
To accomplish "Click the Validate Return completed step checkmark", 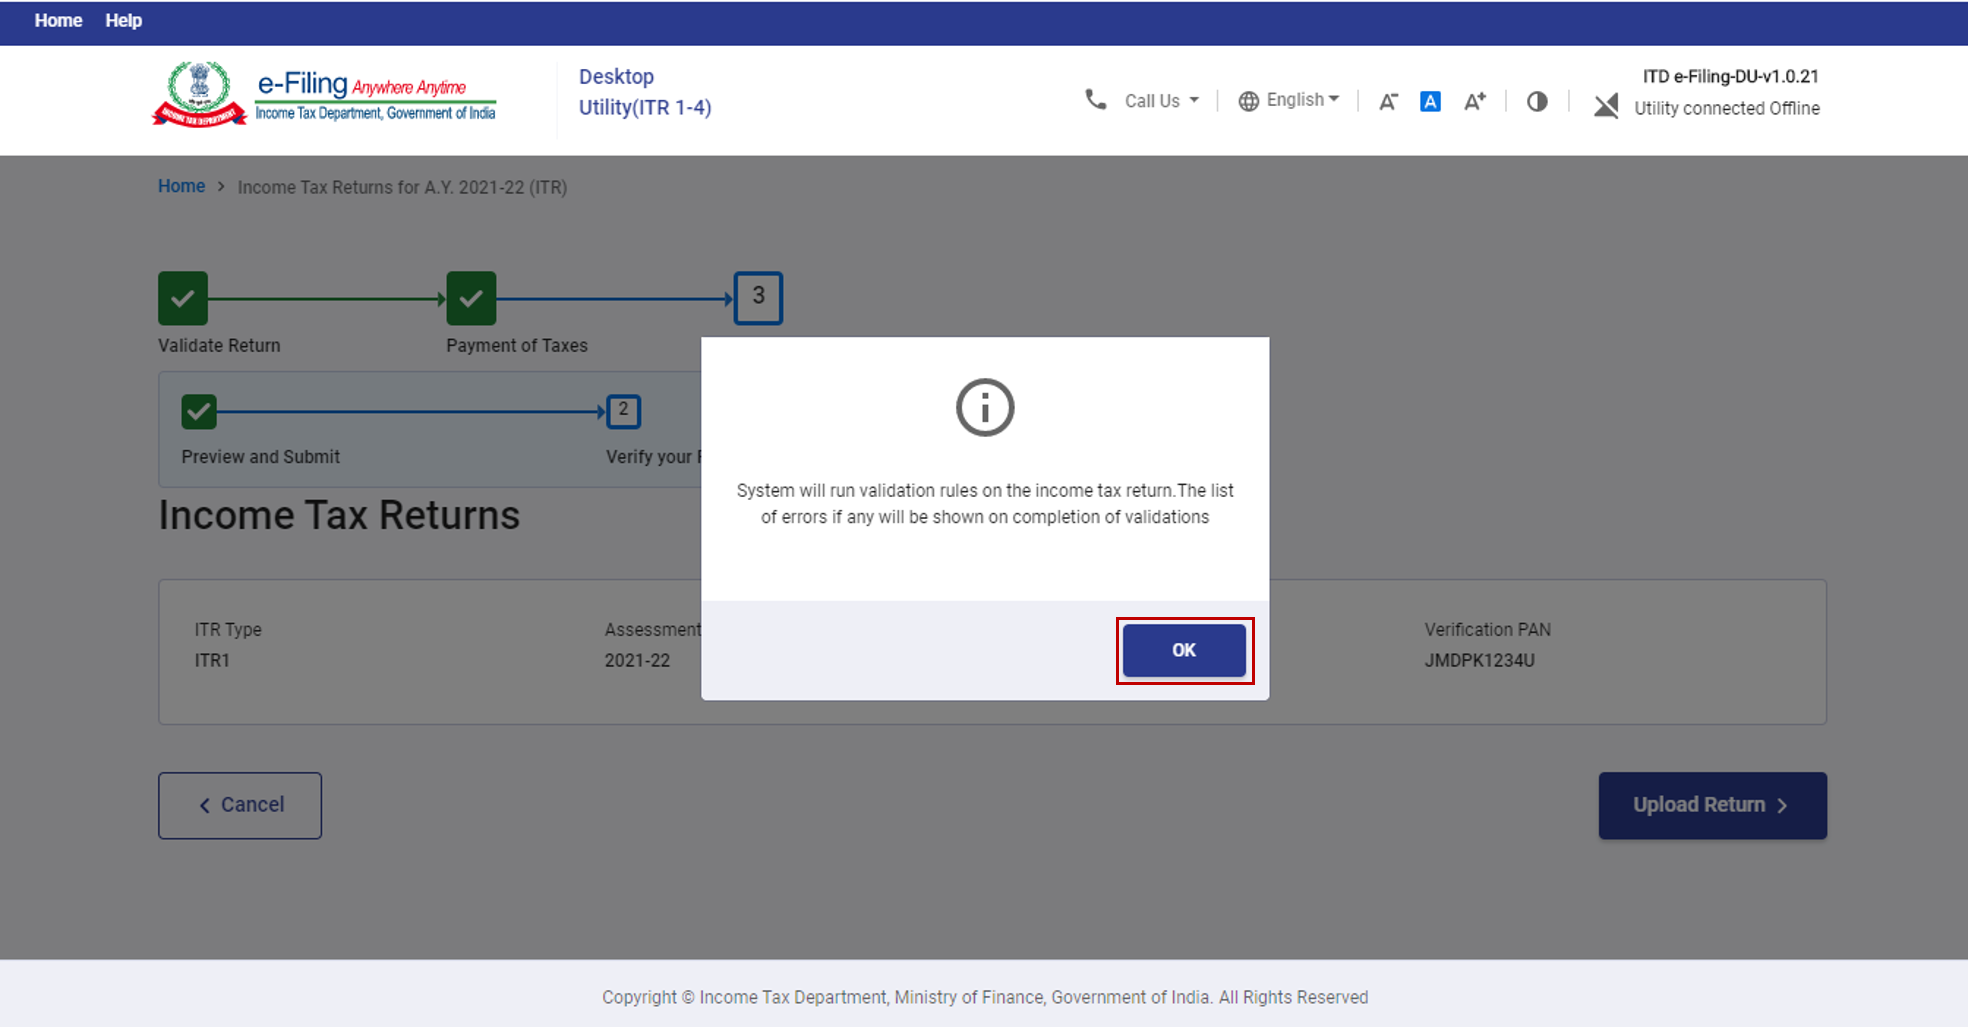I will coord(183,298).
